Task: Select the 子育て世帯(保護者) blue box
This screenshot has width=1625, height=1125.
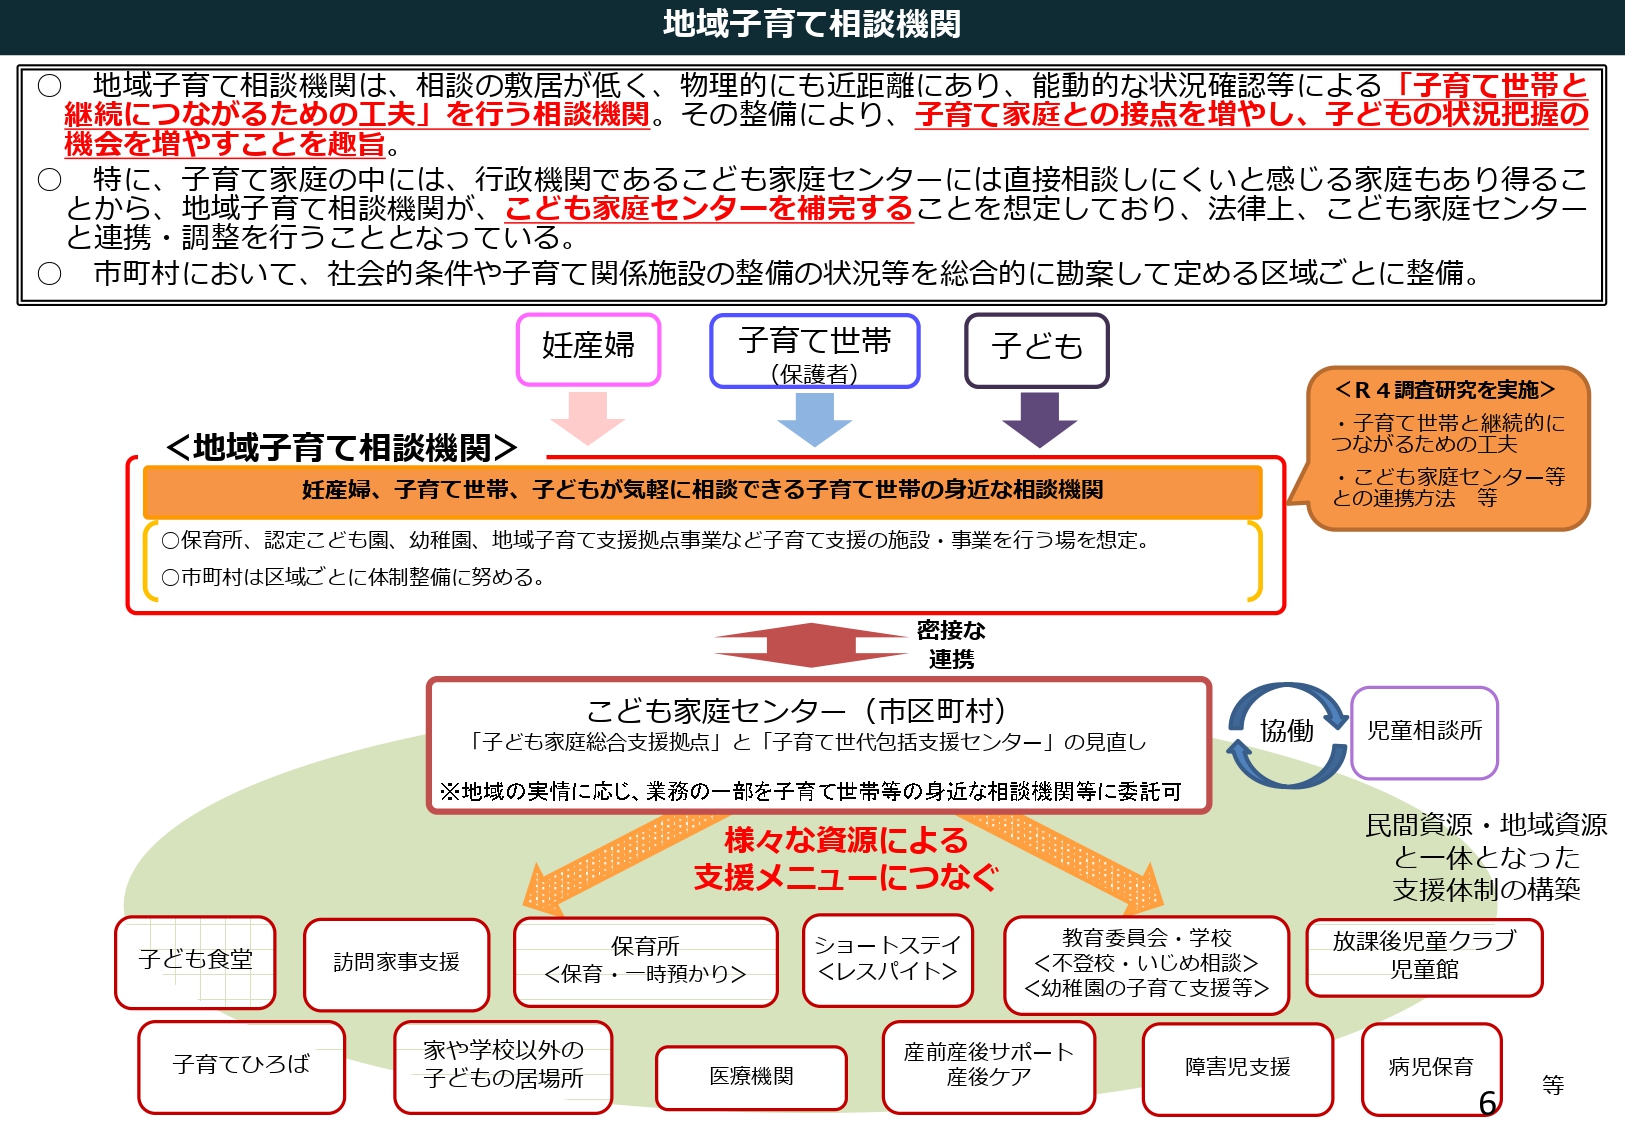Action: [x=814, y=351]
